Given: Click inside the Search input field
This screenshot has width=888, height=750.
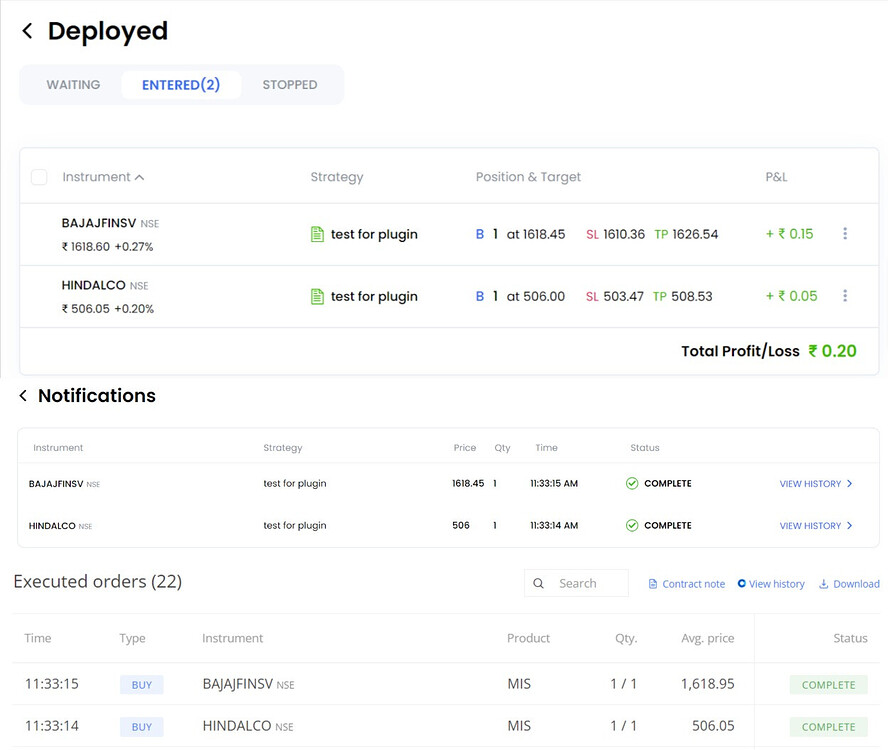Looking at the screenshot, I should tap(585, 583).
